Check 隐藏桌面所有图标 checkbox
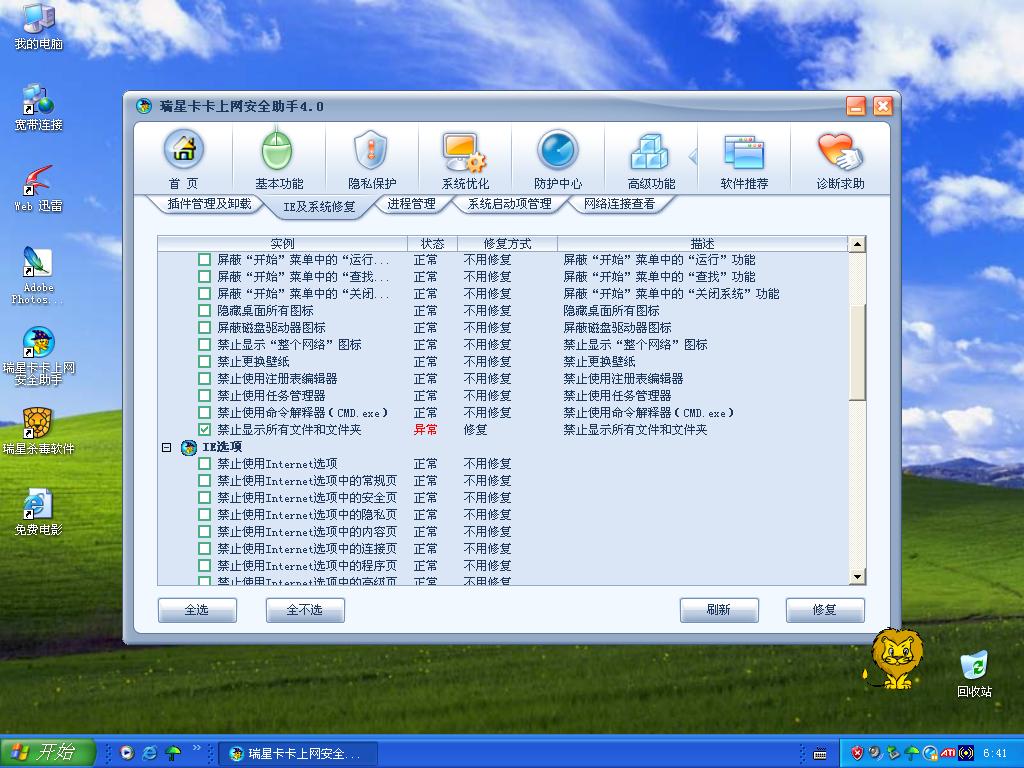Screen dimensions: 1024x768 coord(204,311)
